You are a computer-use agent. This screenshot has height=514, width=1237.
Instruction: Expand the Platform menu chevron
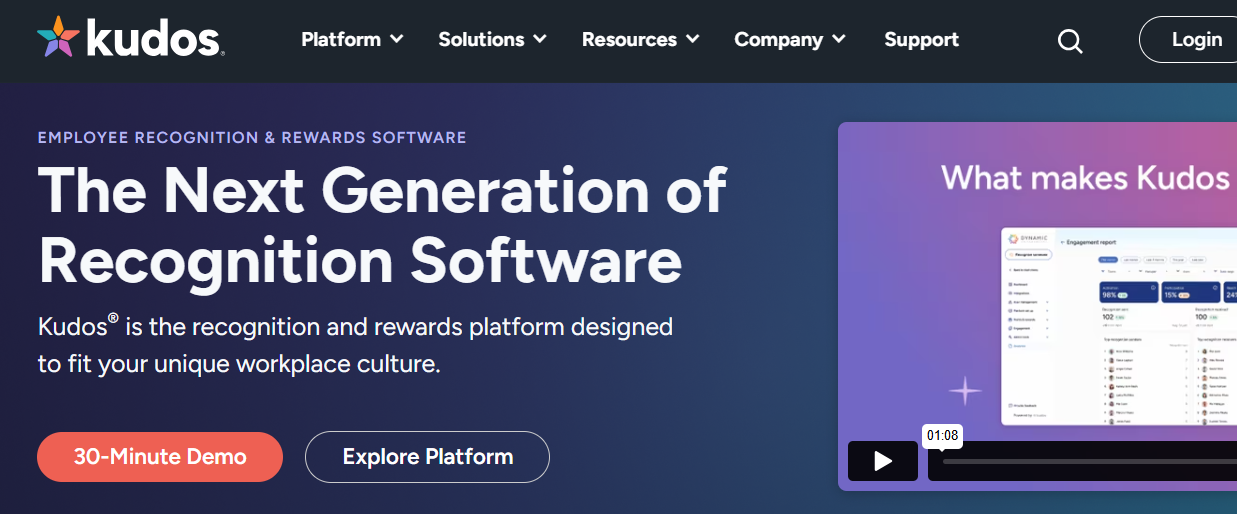(x=397, y=39)
